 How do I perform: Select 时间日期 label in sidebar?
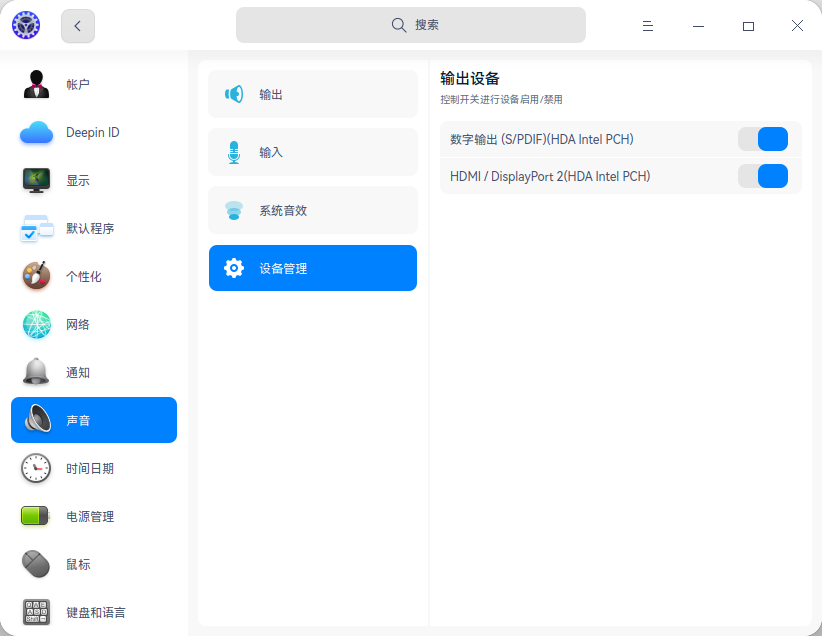(90, 469)
